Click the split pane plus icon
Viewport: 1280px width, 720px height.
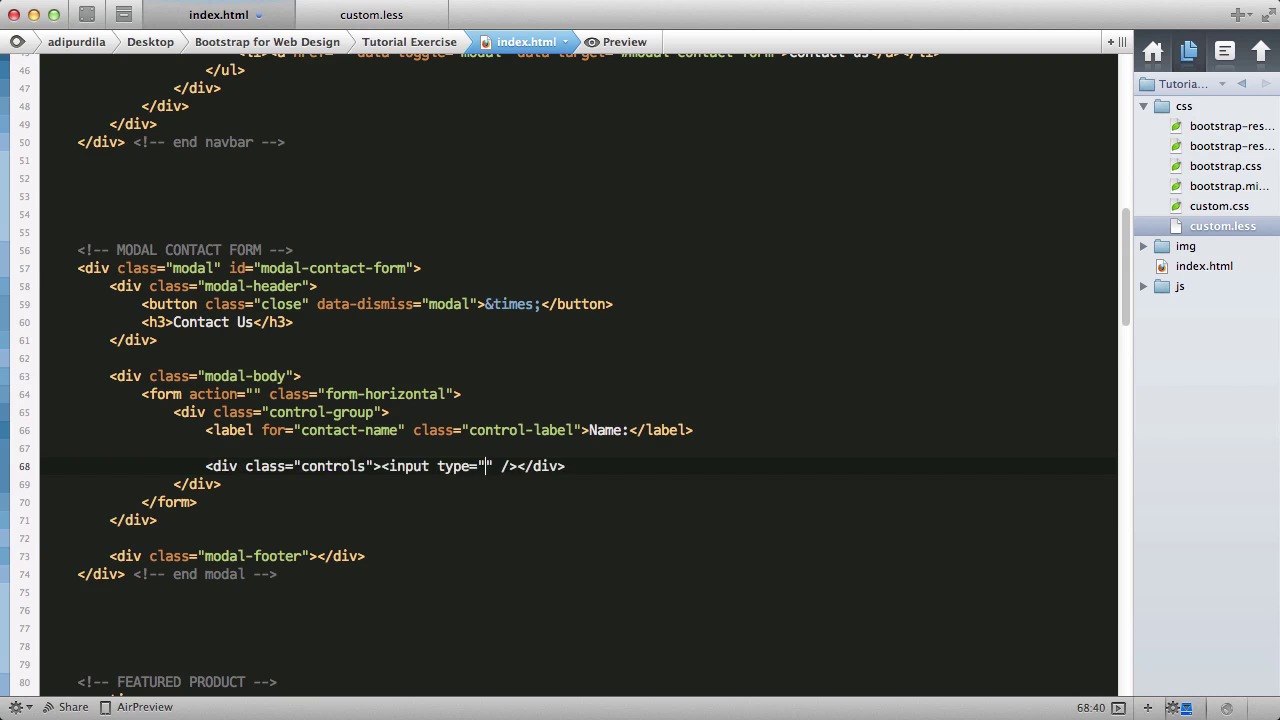1111,42
